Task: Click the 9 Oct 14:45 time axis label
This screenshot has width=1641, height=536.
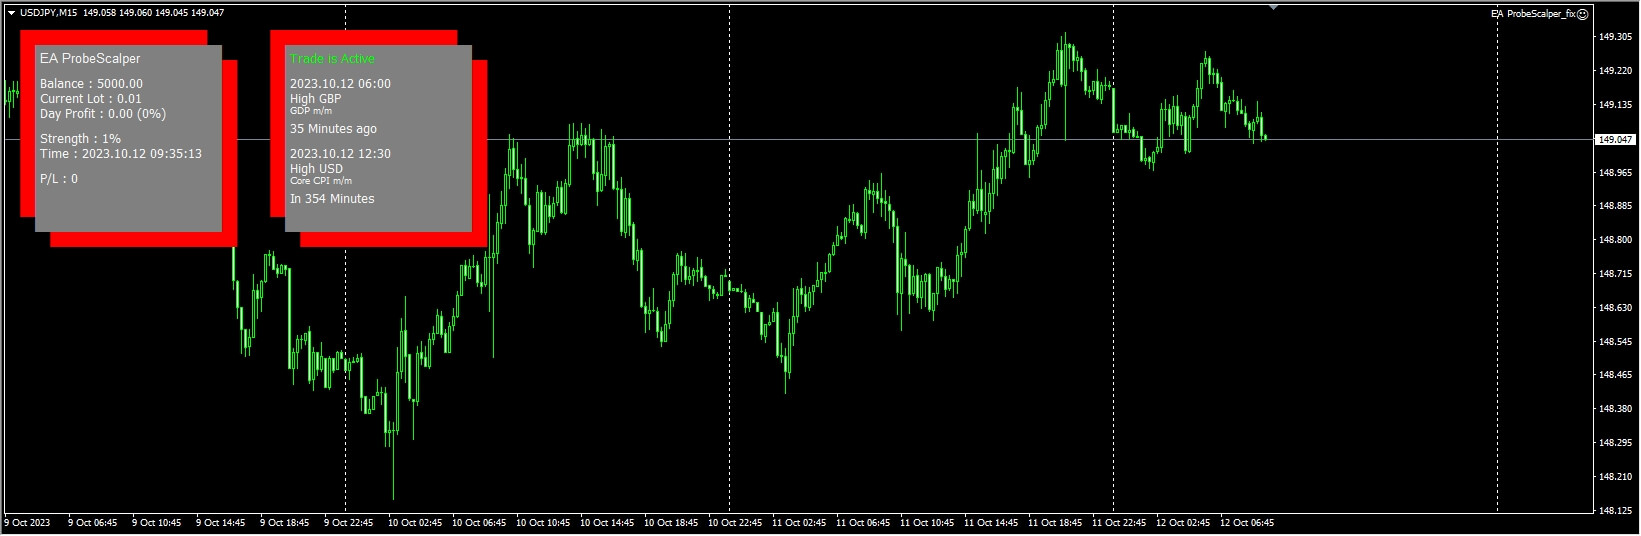Action: [x=220, y=523]
